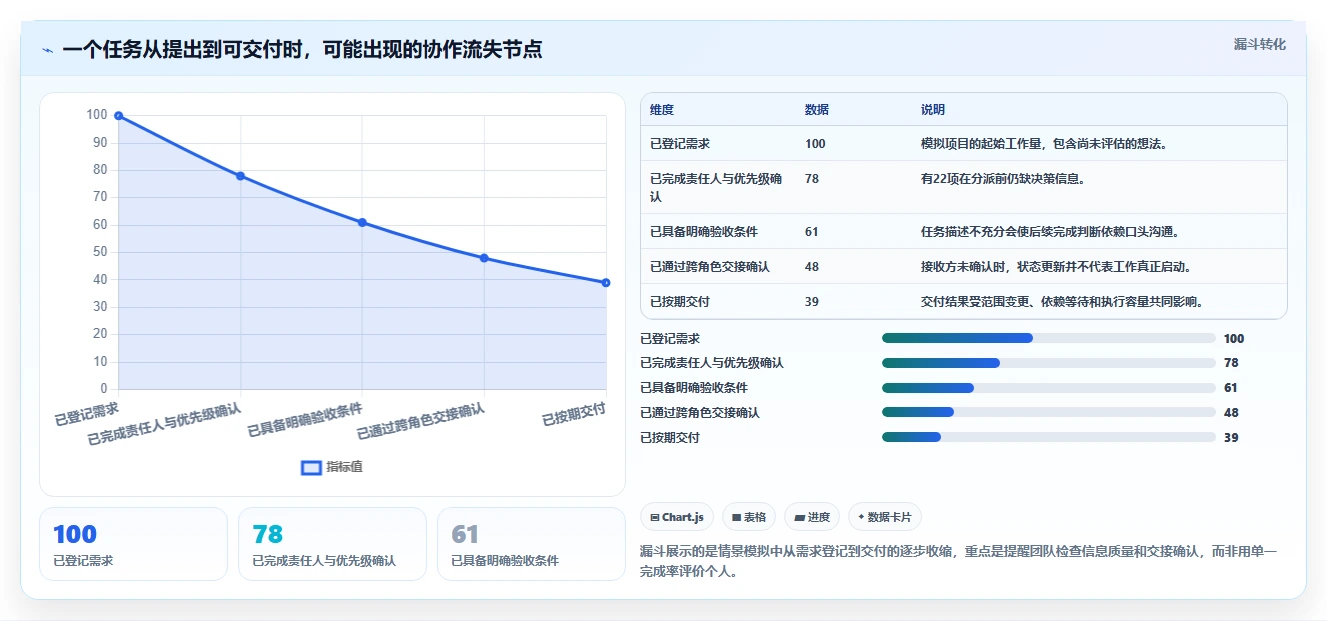This screenshot has height=621, width=1327.
Task: Click the chart data point at value 61
Action: click(362, 222)
